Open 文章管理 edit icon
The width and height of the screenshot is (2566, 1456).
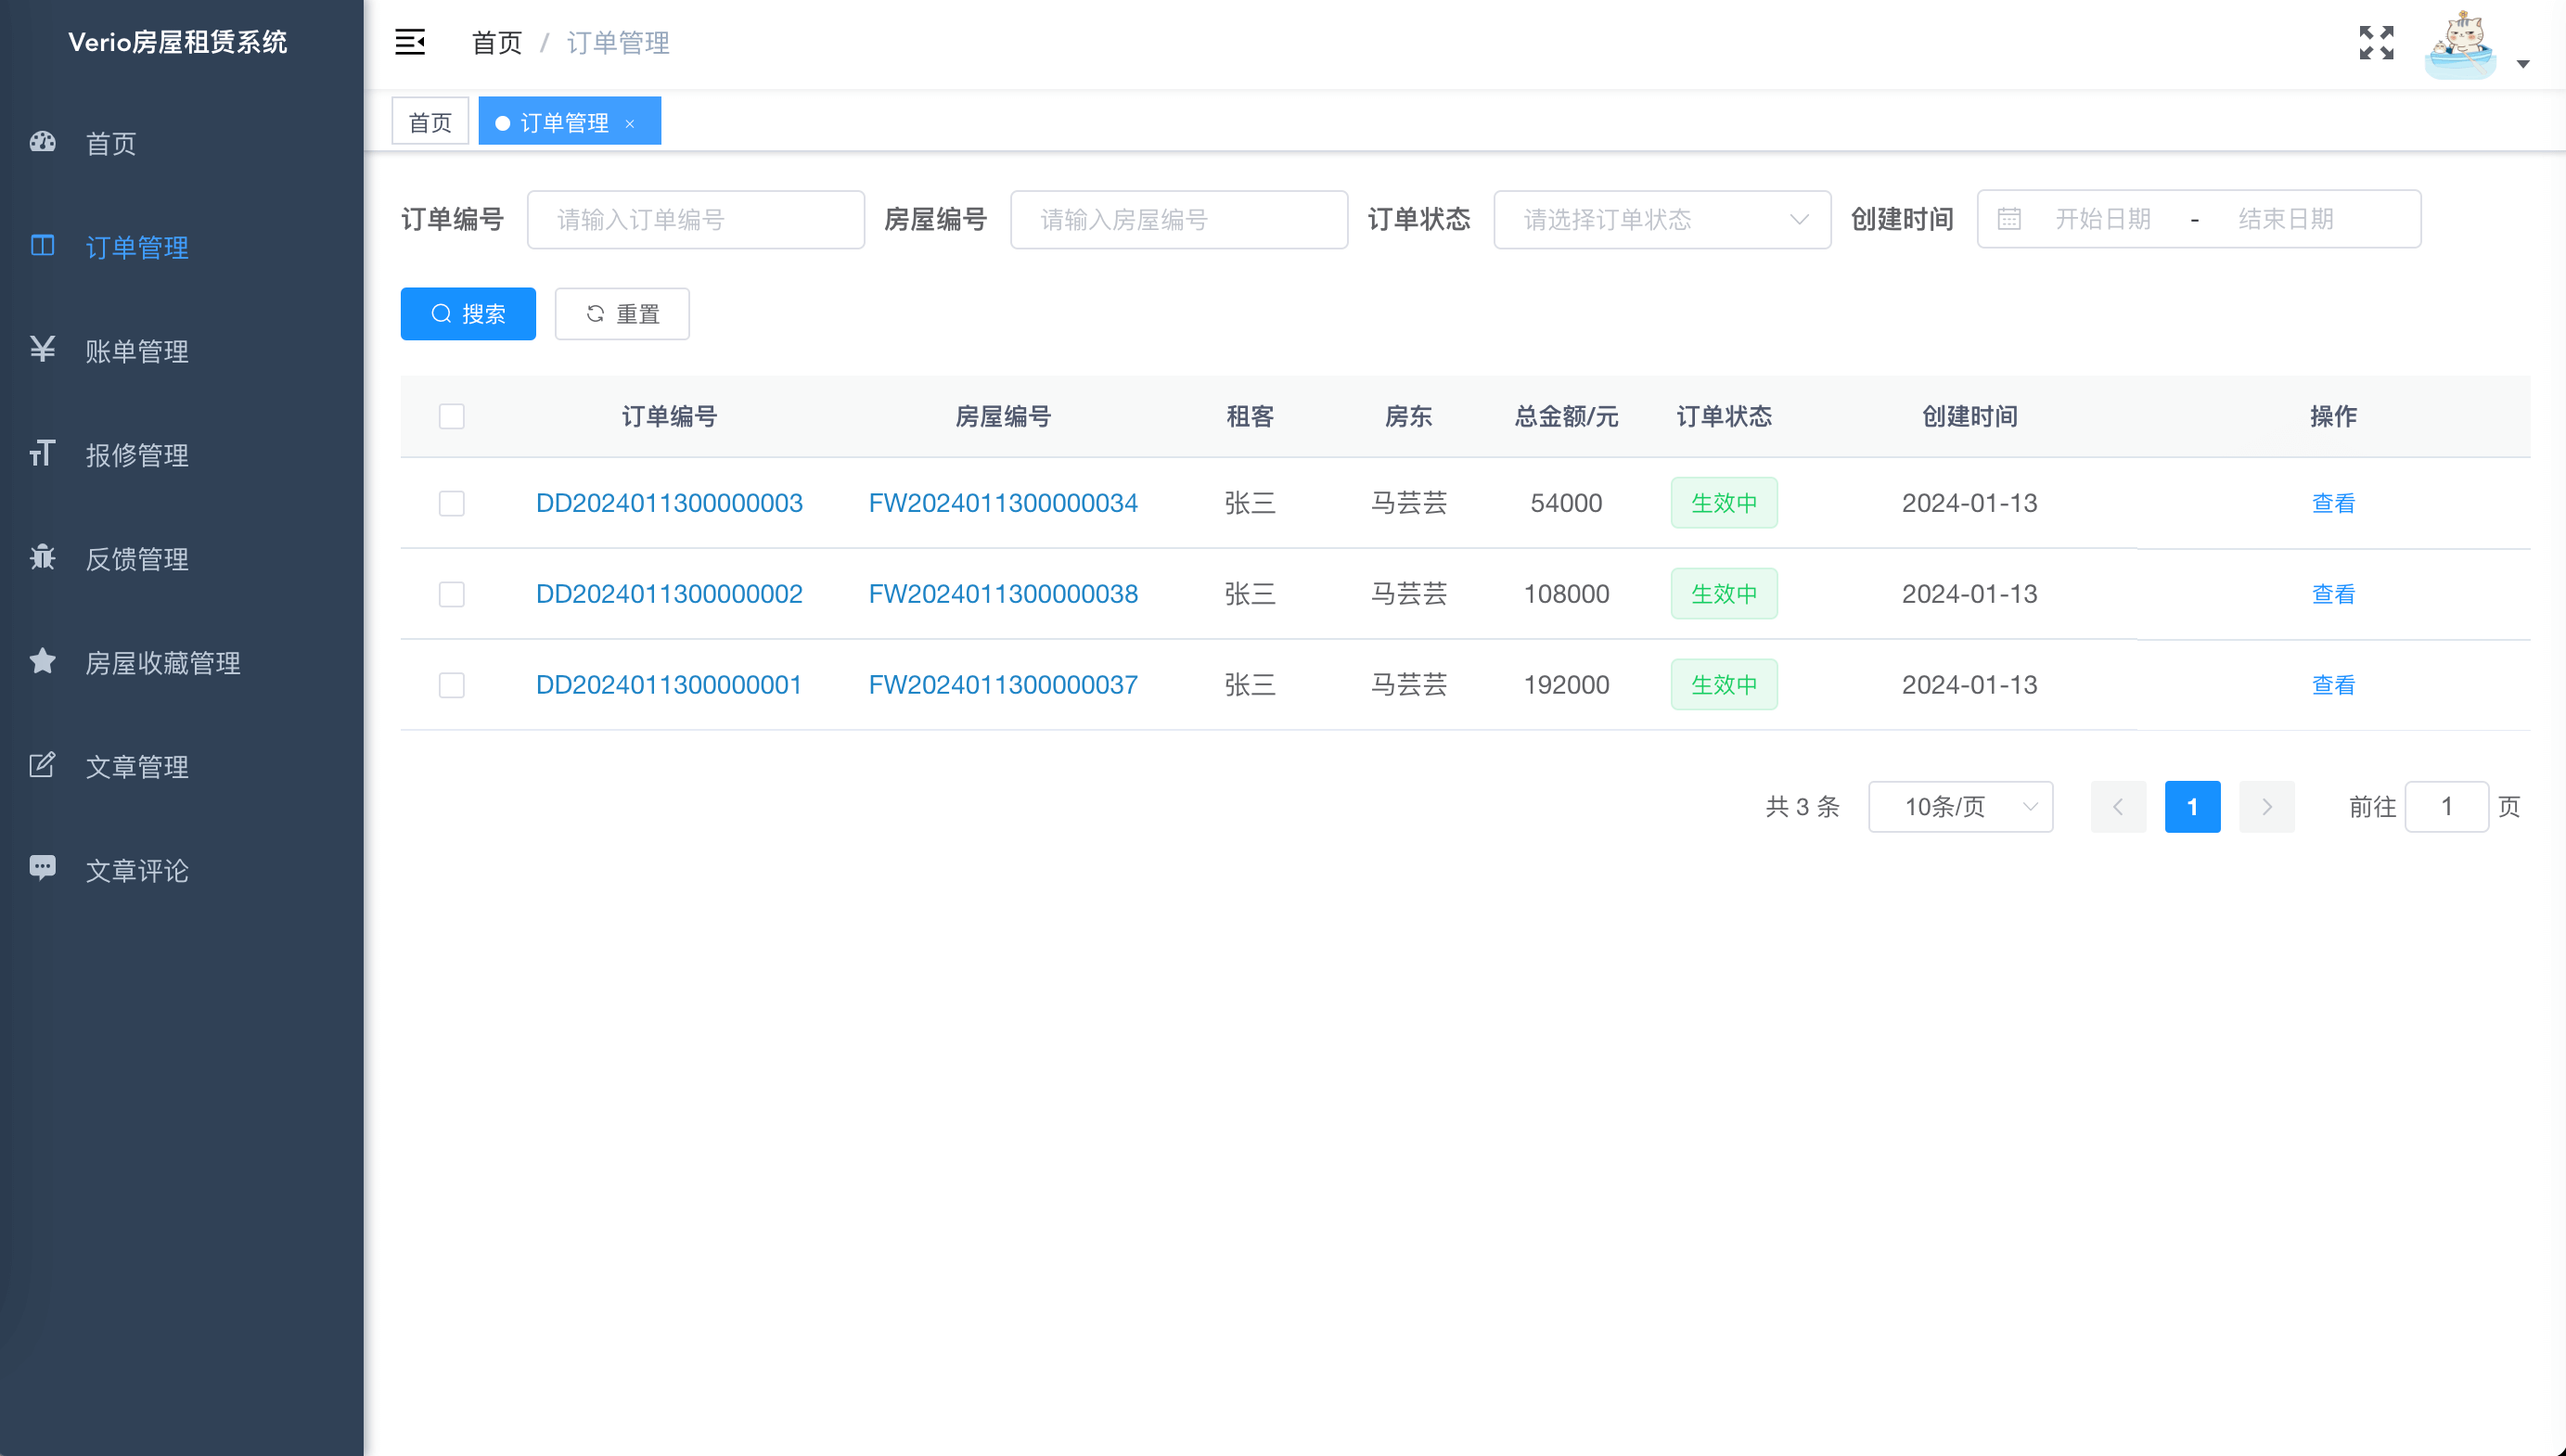click(x=42, y=765)
